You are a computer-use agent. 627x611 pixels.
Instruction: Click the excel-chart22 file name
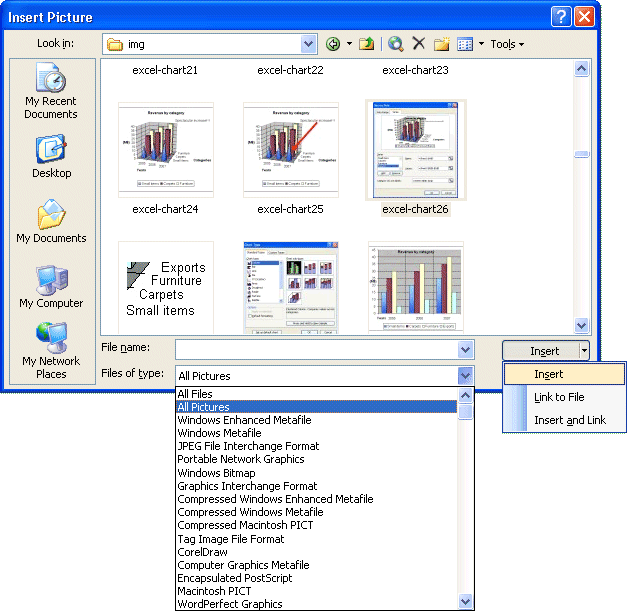click(290, 70)
